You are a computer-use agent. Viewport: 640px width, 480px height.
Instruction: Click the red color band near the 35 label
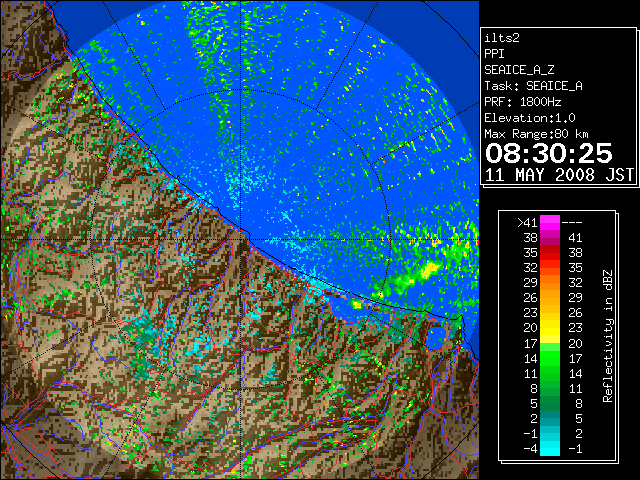[x=550, y=253]
